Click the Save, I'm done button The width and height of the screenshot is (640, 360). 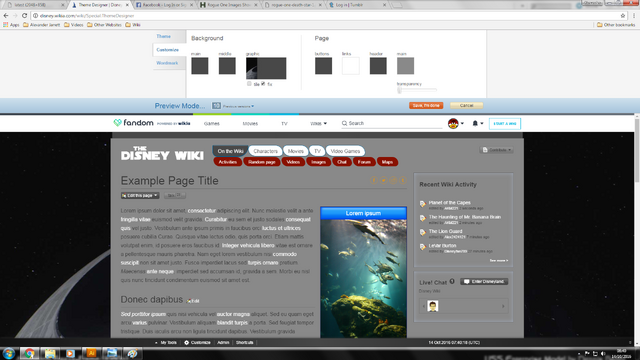click(x=426, y=105)
